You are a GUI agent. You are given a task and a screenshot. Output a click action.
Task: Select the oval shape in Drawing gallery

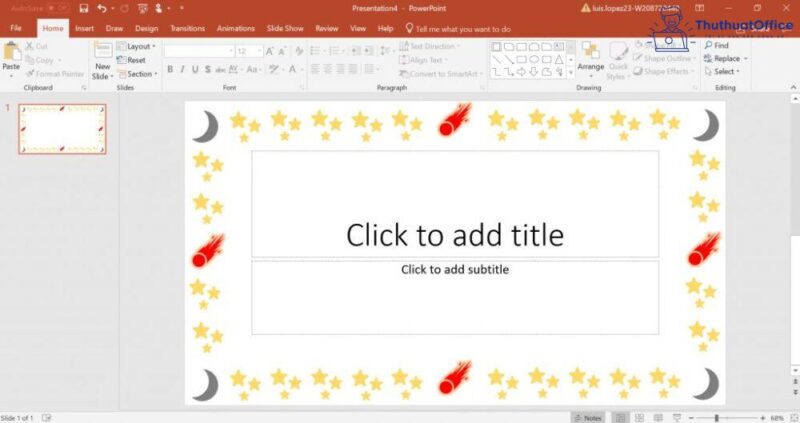tap(534, 59)
